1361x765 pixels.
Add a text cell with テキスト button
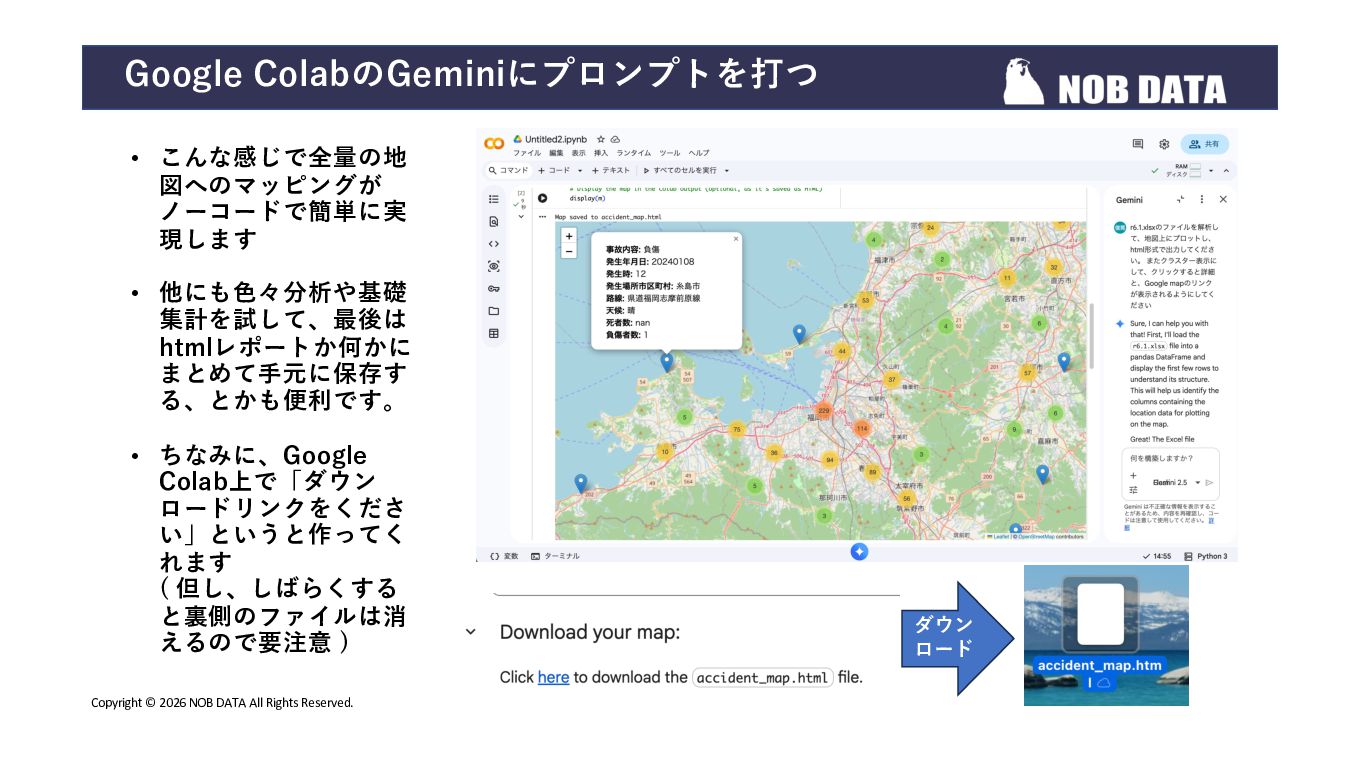click(x=611, y=171)
